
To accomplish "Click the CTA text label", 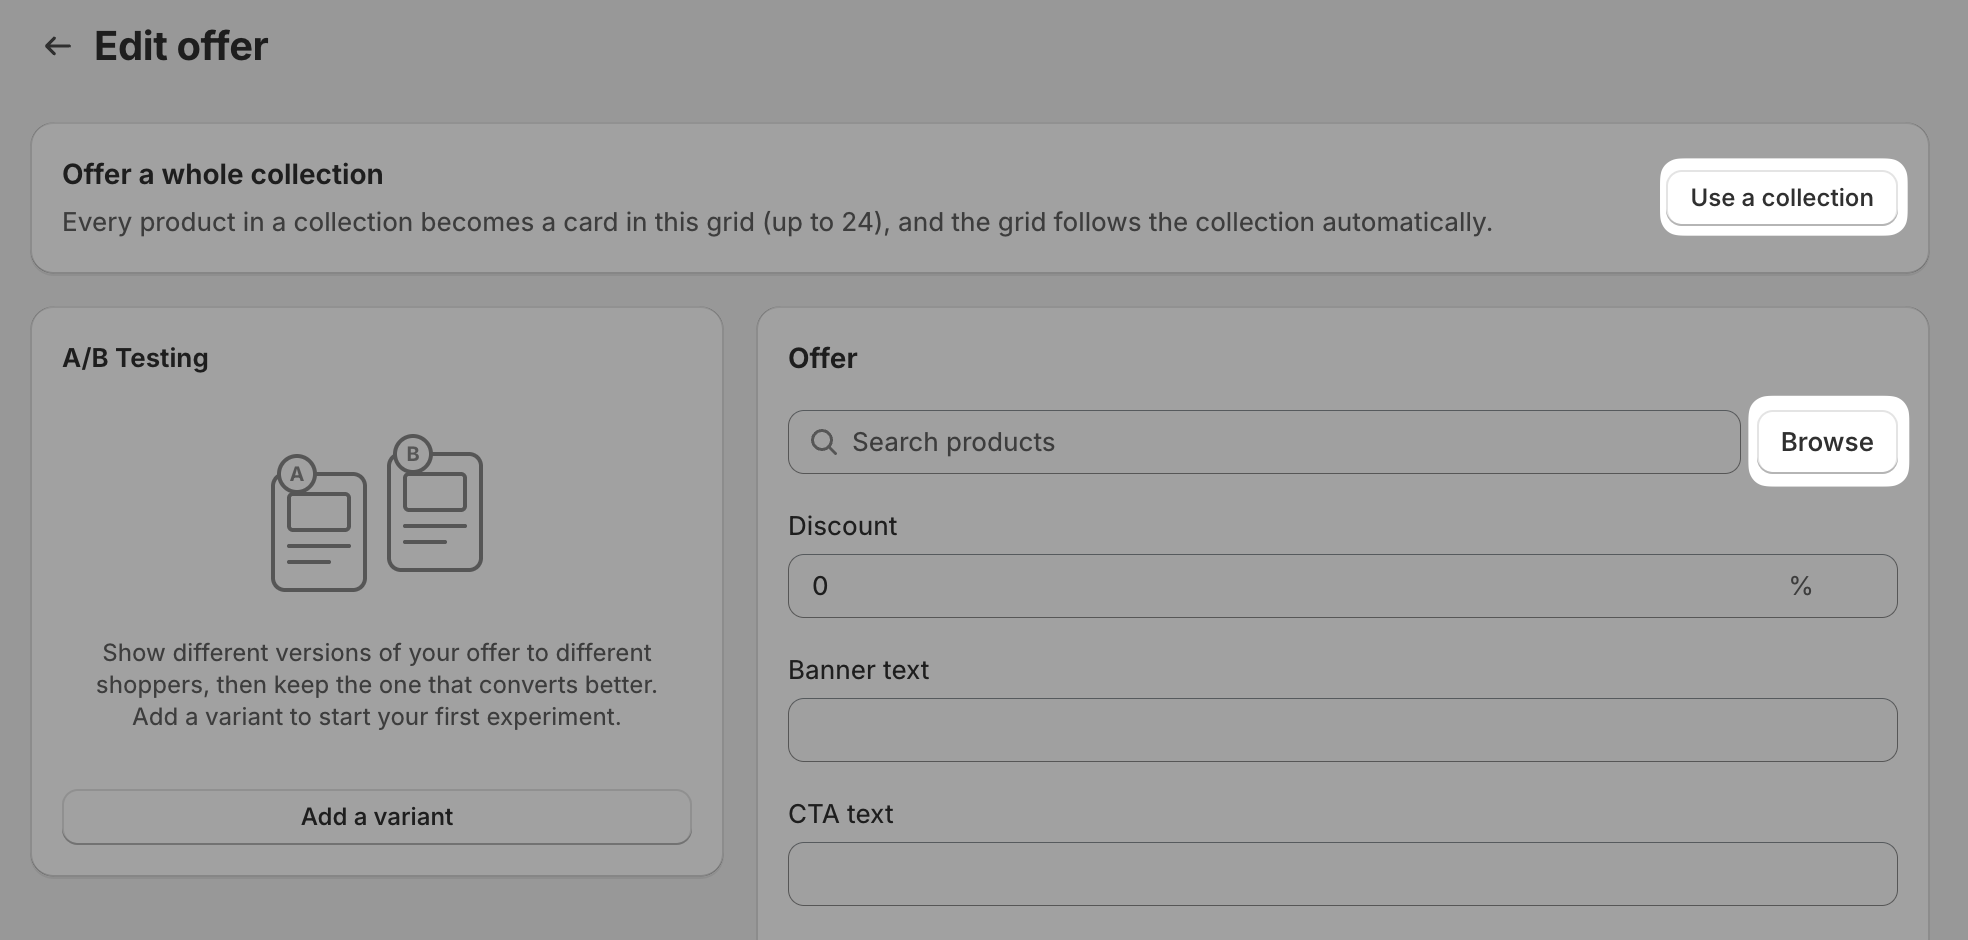I will pyautogui.click(x=841, y=814).
